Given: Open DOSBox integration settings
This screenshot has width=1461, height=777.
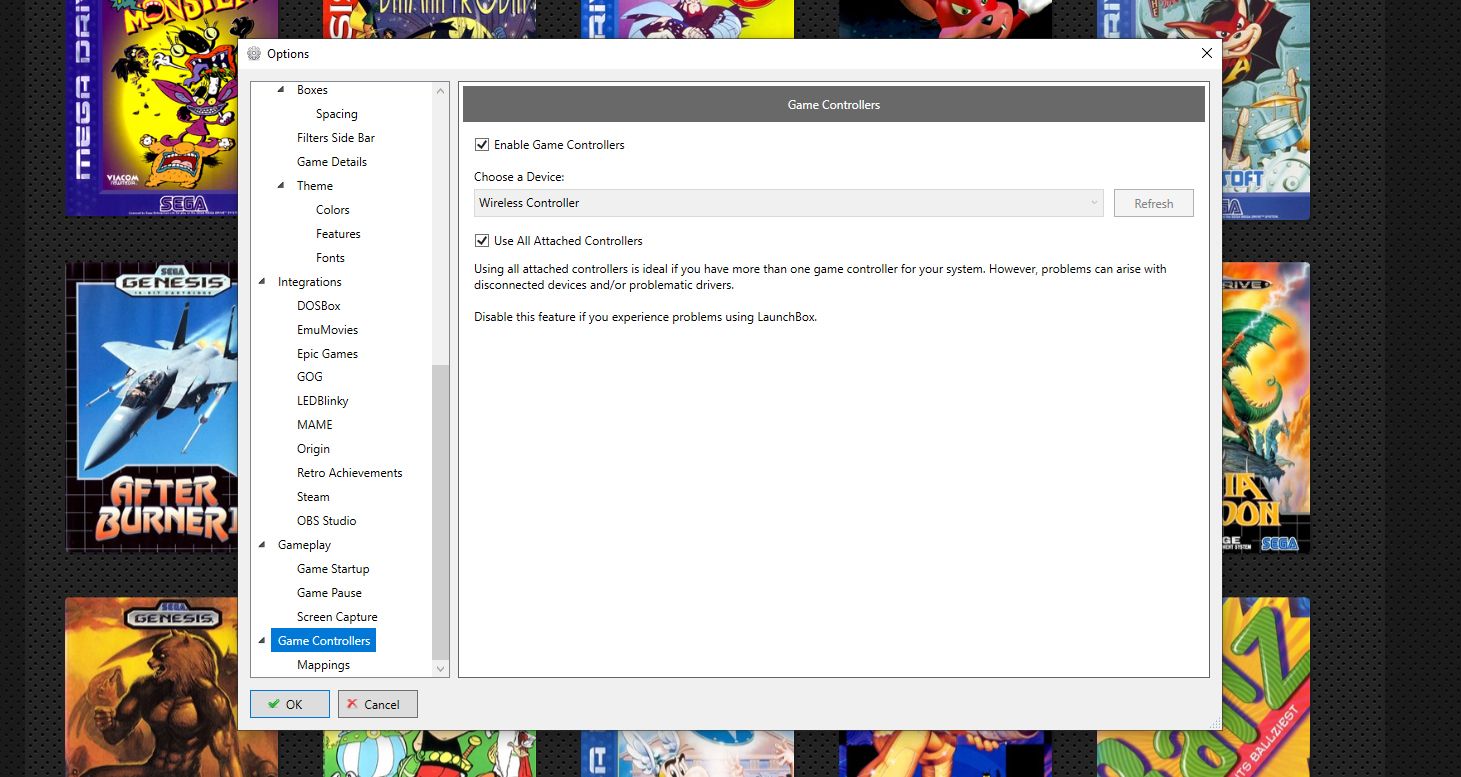Looking at the screenshot, I should coord(319,306).
